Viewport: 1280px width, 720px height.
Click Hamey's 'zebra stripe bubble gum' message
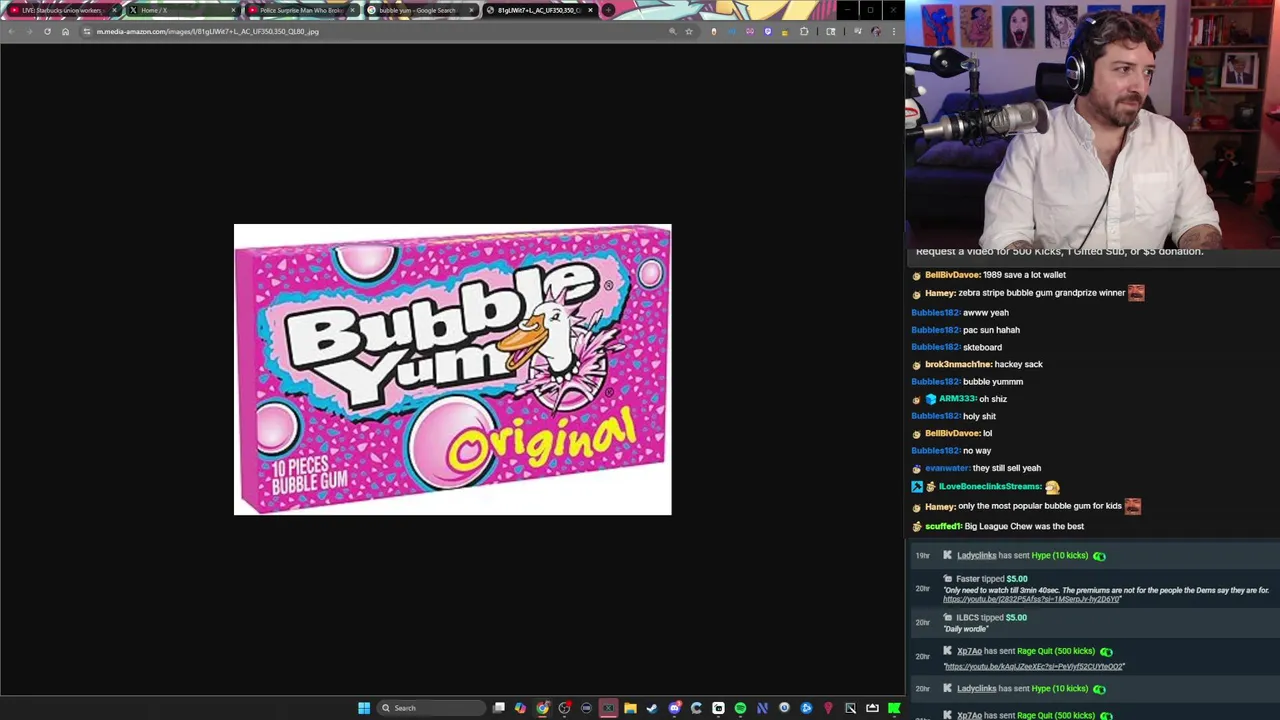(1041, 293)
